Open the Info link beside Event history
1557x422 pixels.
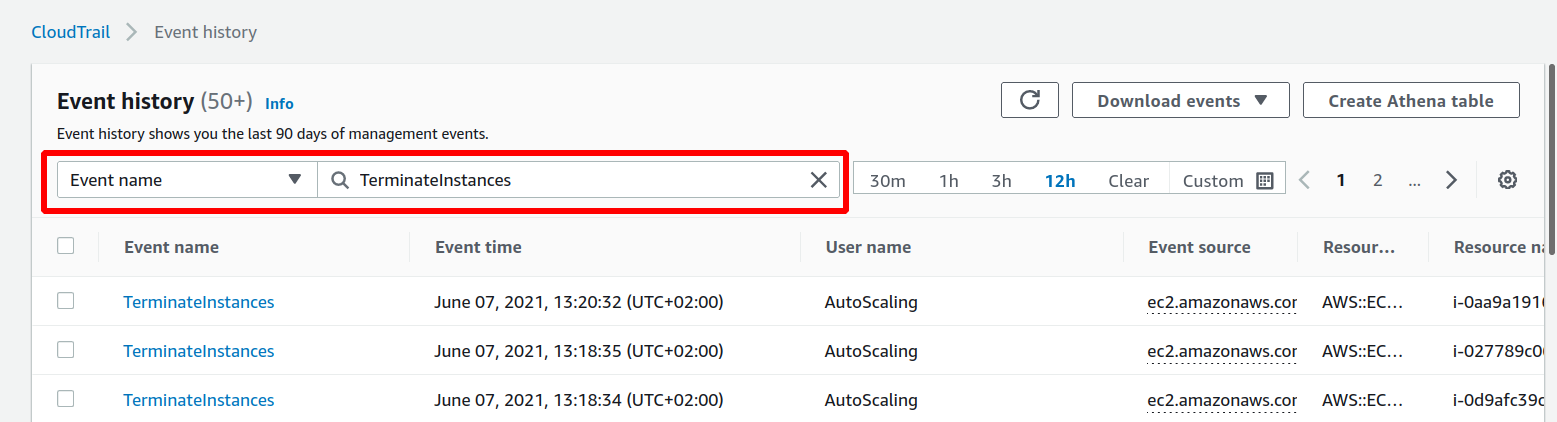click(279, 103)
